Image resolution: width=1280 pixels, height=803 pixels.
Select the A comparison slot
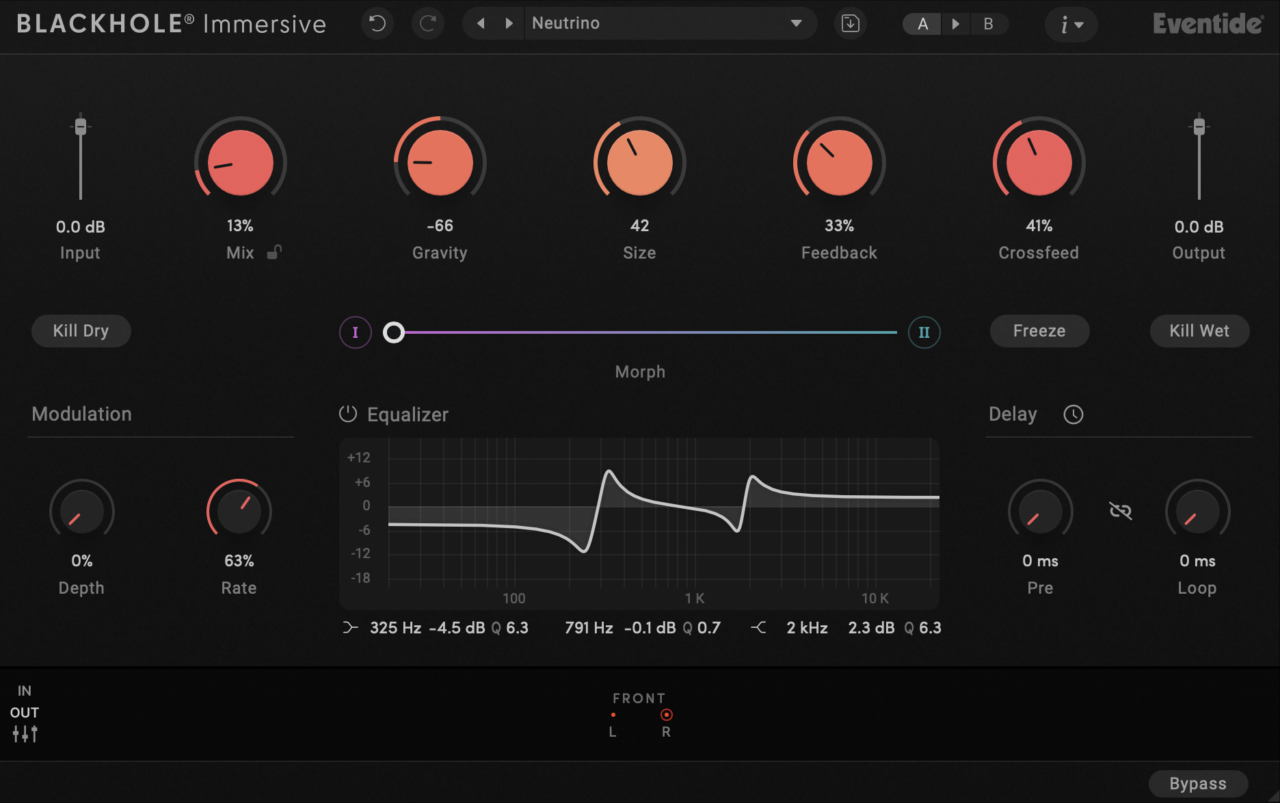(x=922, y=24)
